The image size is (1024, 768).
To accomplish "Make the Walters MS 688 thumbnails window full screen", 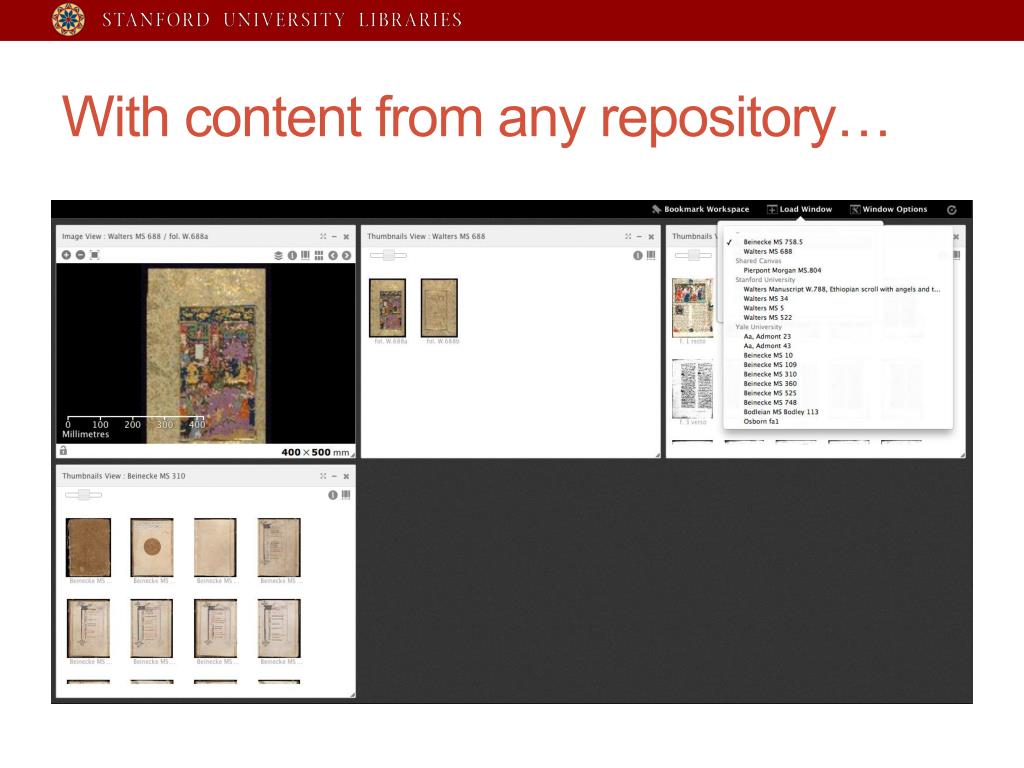I will tap(628, 236).
